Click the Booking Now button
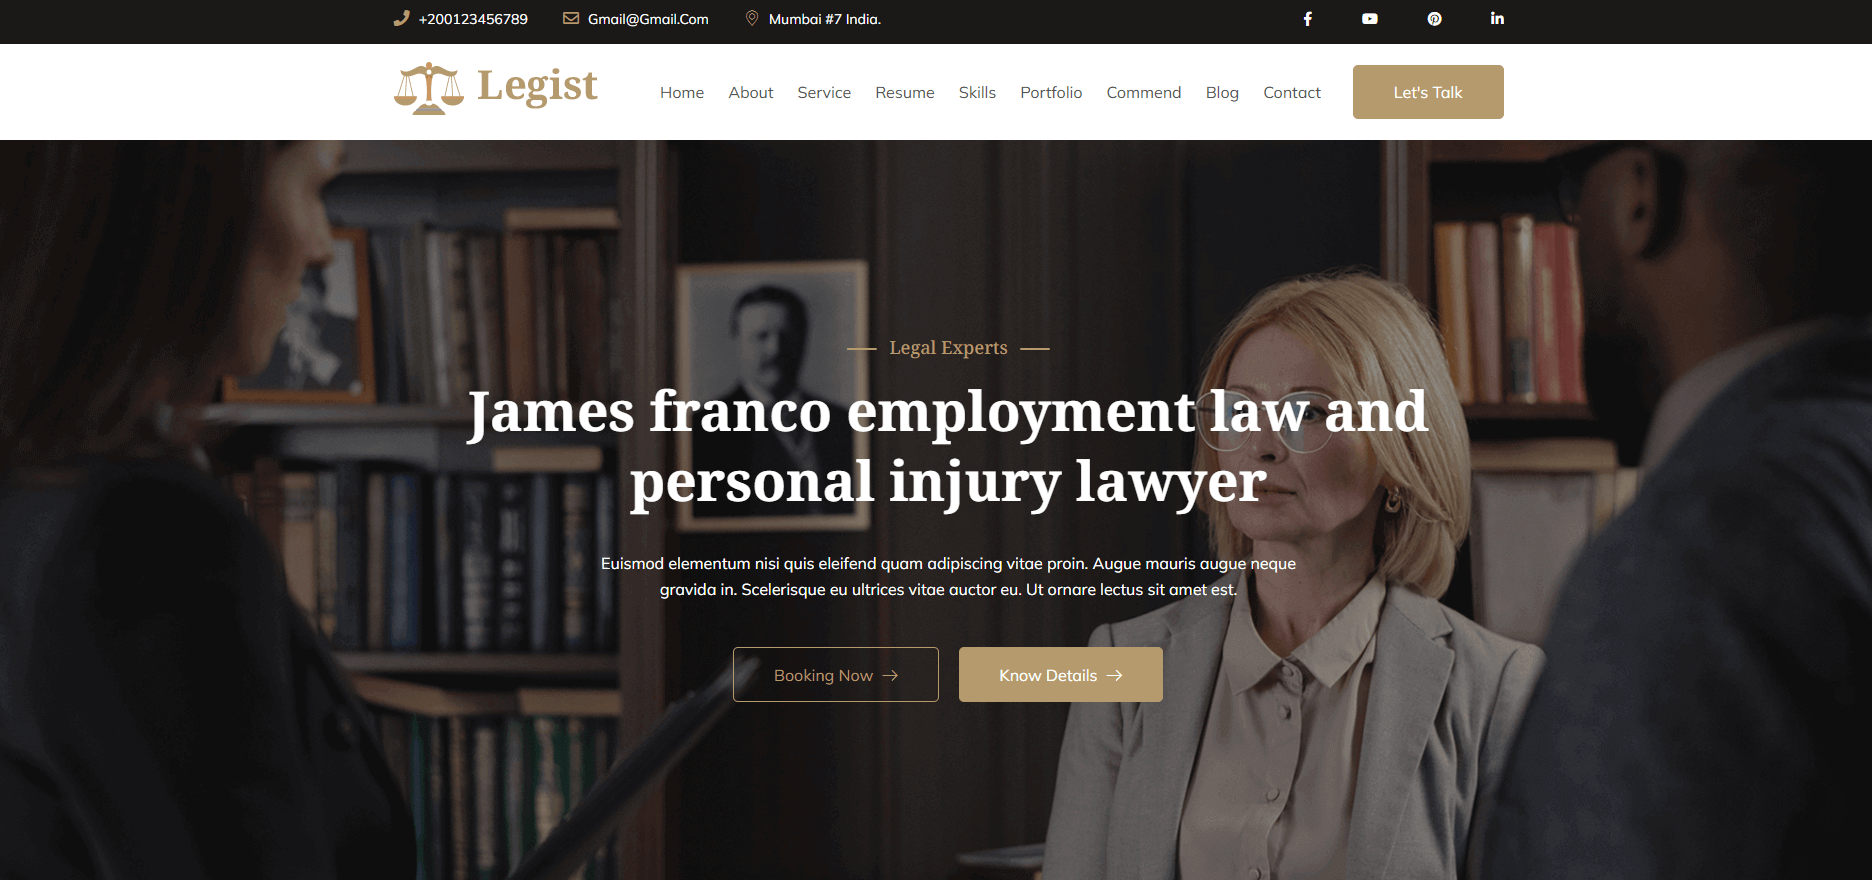The image size is (1872, 880). [x=836, y=675]
